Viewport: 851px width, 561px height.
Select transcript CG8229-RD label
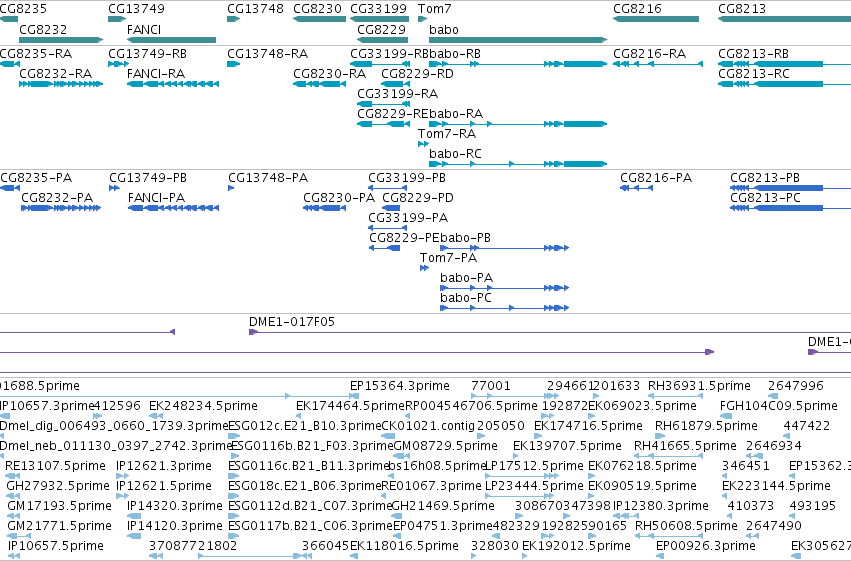point(417,73)
